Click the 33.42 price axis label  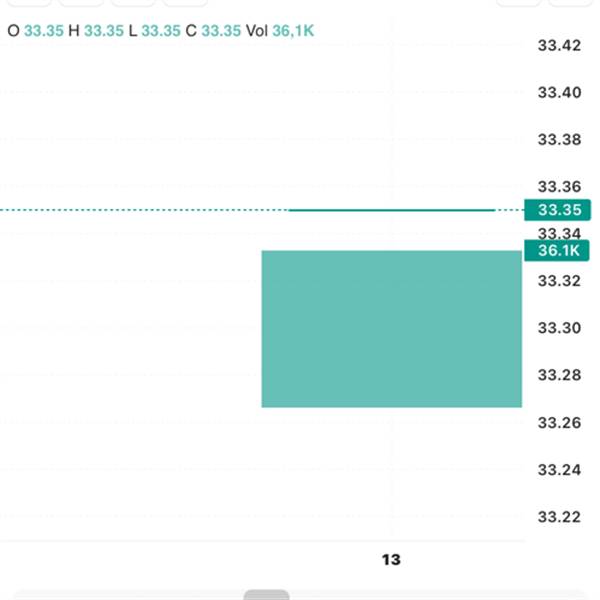tap(559, 46)
